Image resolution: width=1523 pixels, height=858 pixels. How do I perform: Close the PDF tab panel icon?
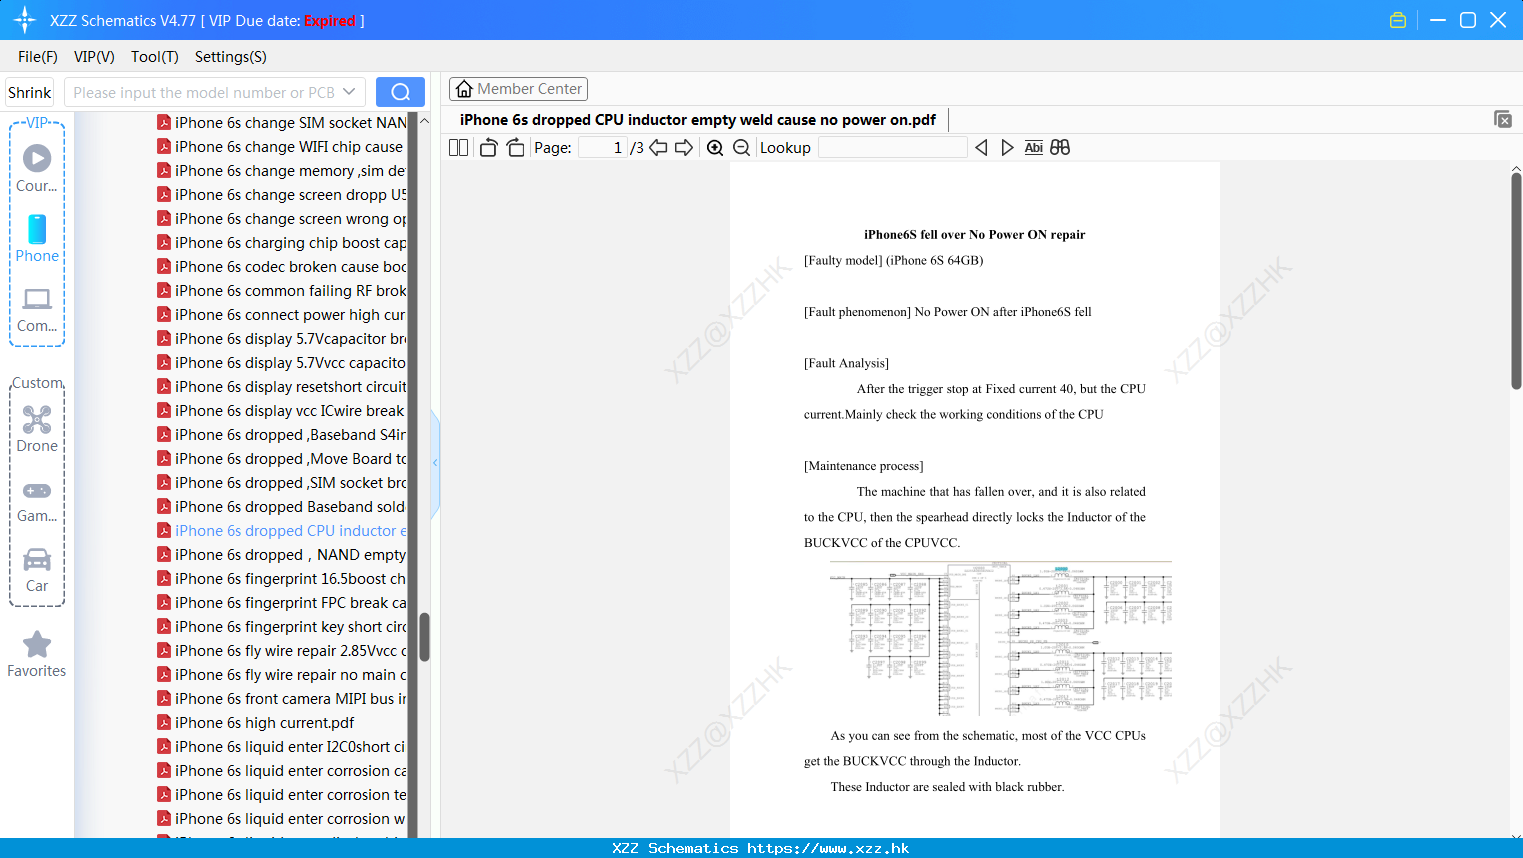pyautogui.click(x=1503, y=119)
